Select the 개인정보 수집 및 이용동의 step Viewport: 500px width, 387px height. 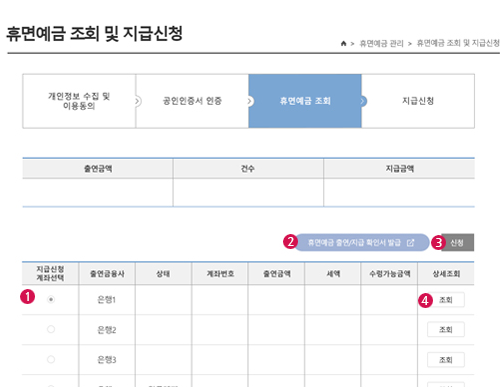[79, 101]
